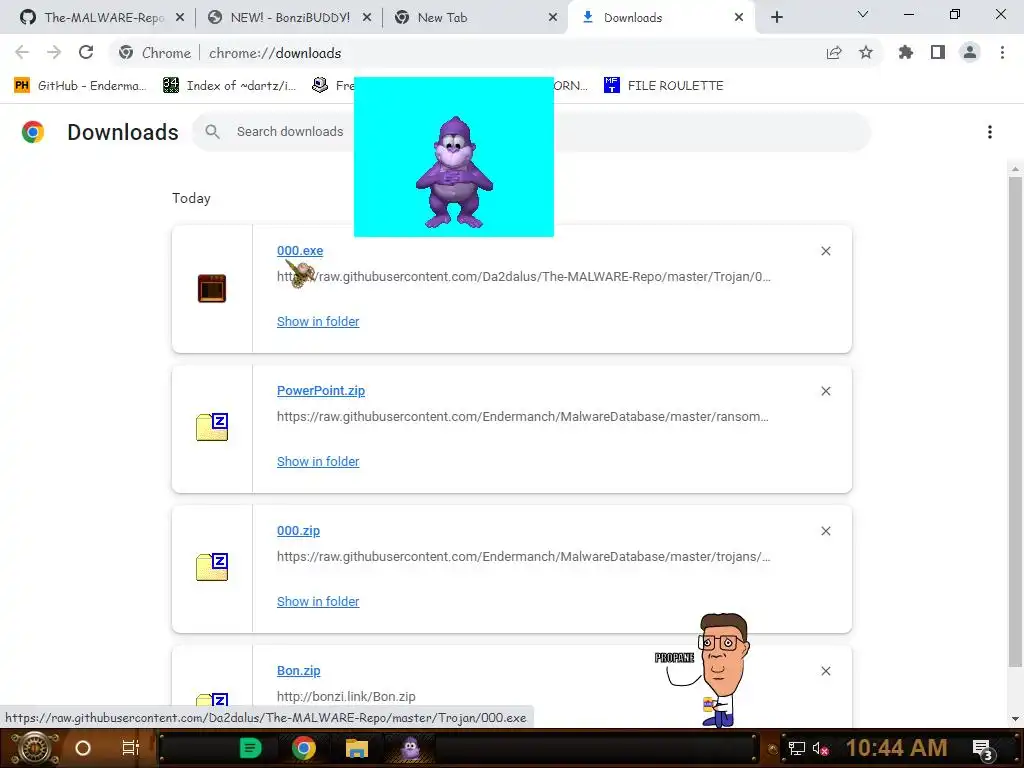Open the PowerPoint.zip download link
The image size is (1024, 768).
click(x=321, y=391)
